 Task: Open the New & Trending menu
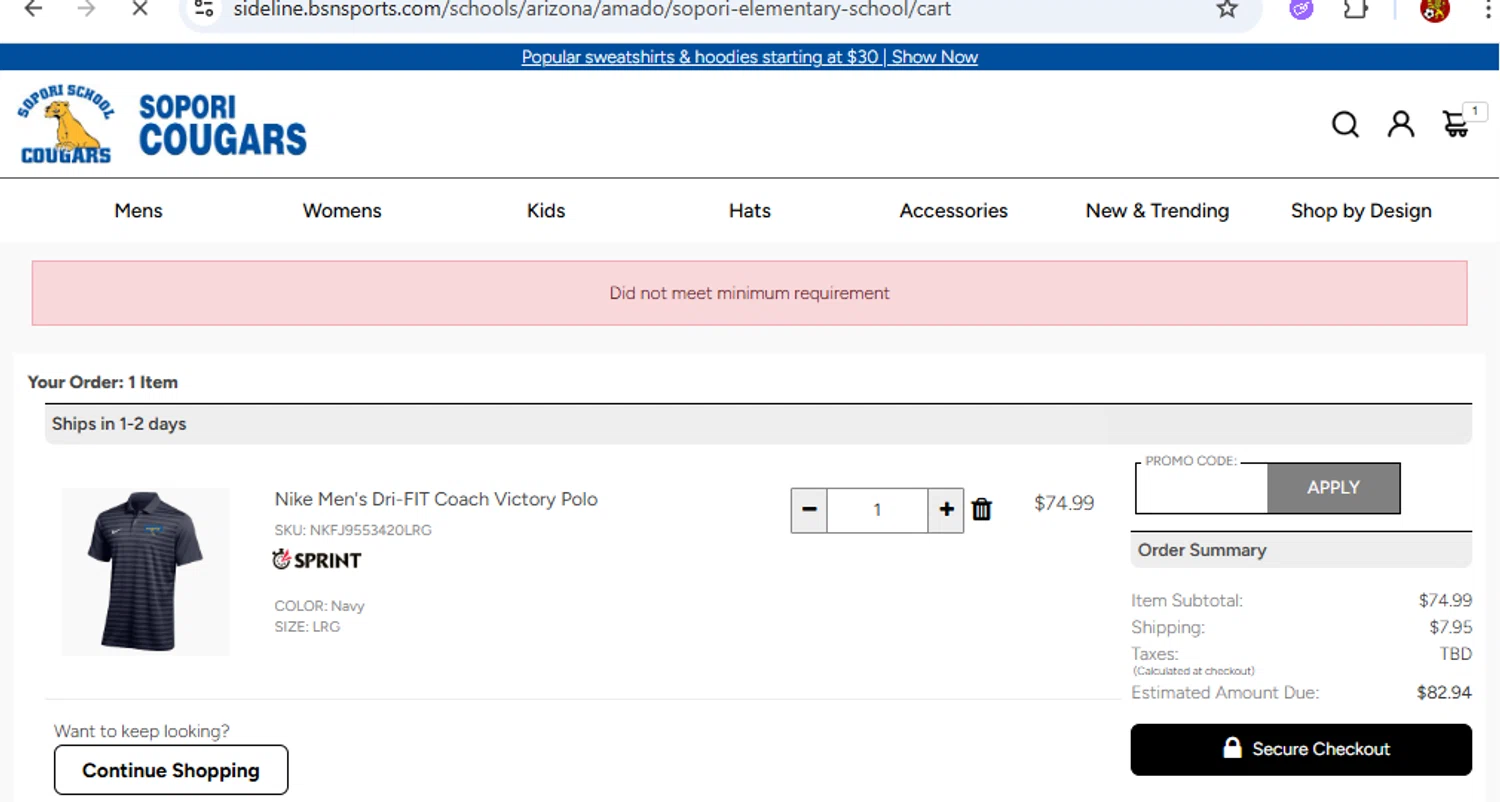pyautogui.click(x=1157, y=211)
